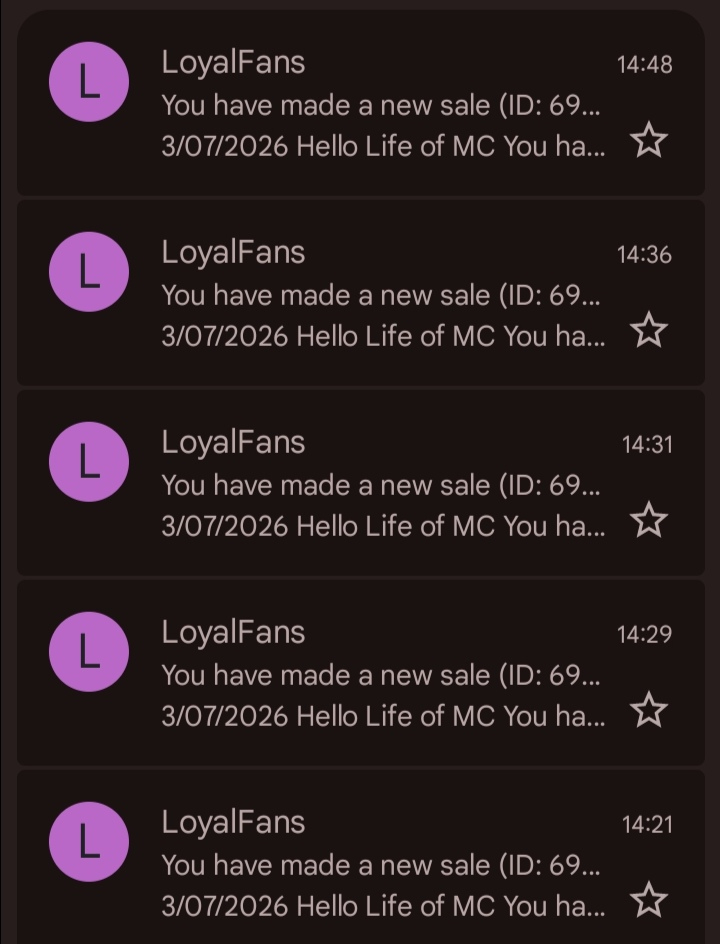
Task: Click the LoyalFans sender name at 14:48
Action: 233,62
